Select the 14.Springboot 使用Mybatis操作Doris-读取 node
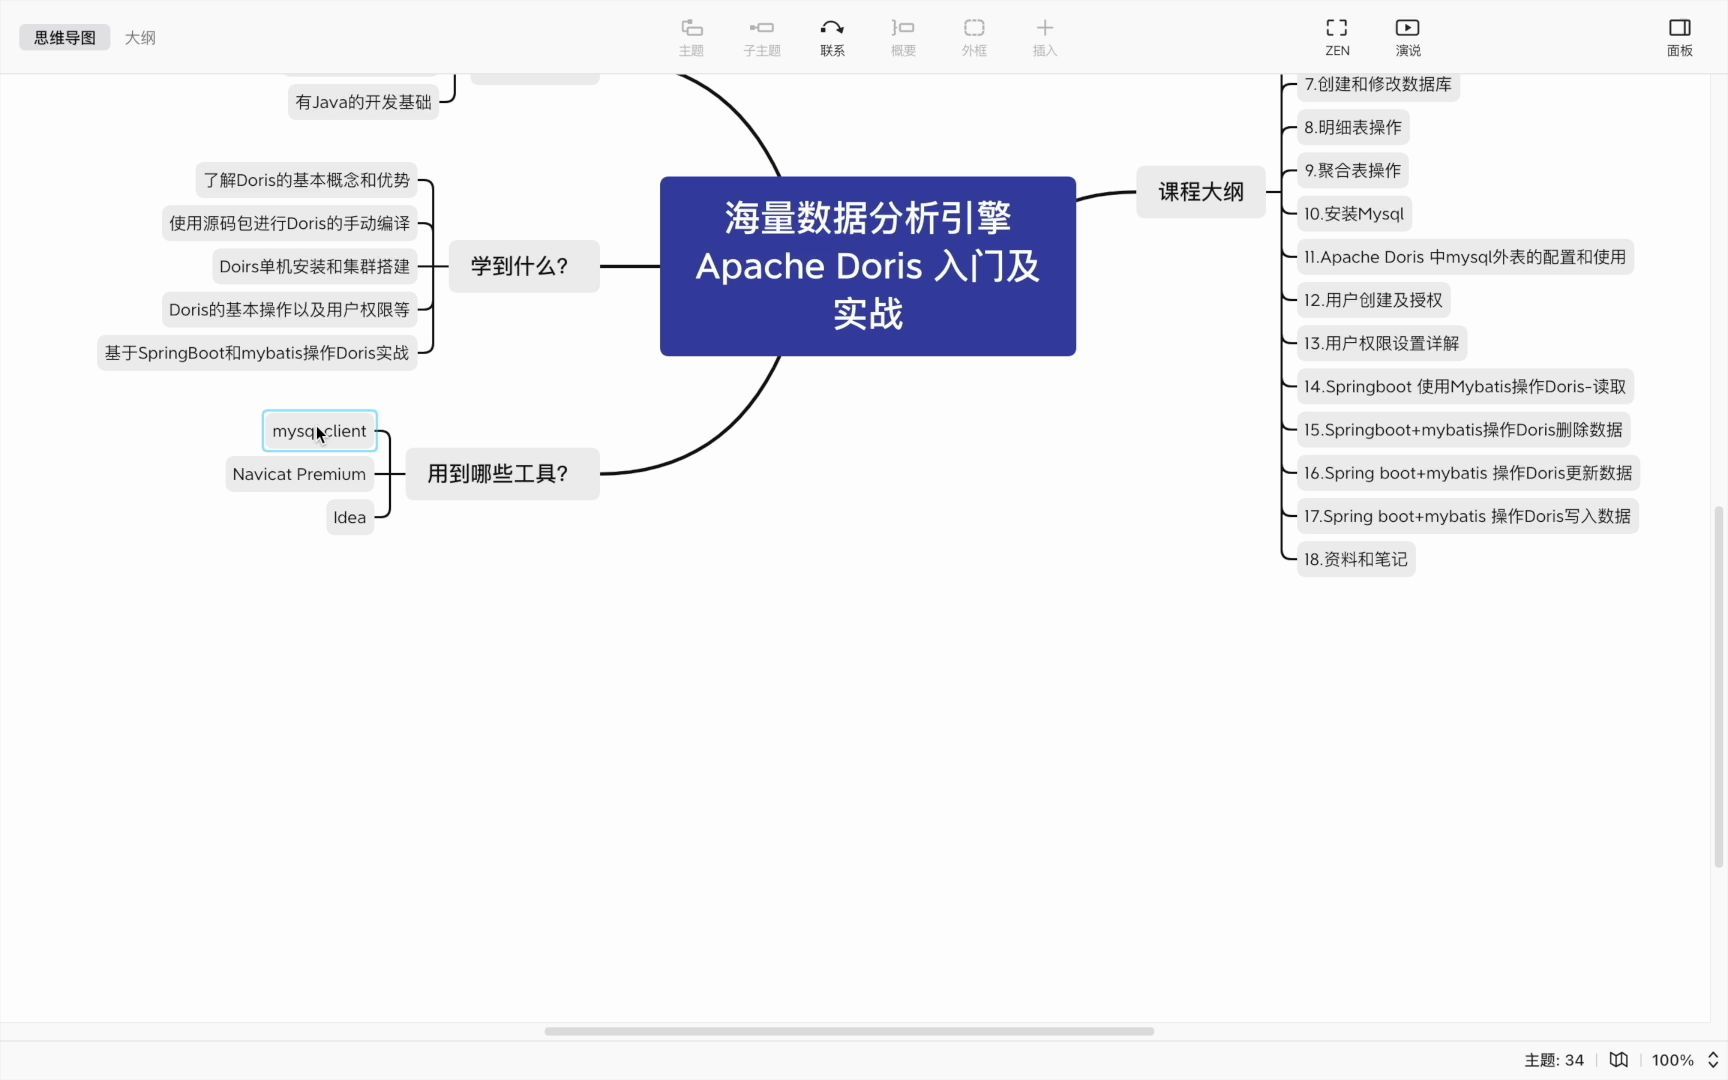The width and height of the screenshot is (1728, 1080). tap(1465, 386)
